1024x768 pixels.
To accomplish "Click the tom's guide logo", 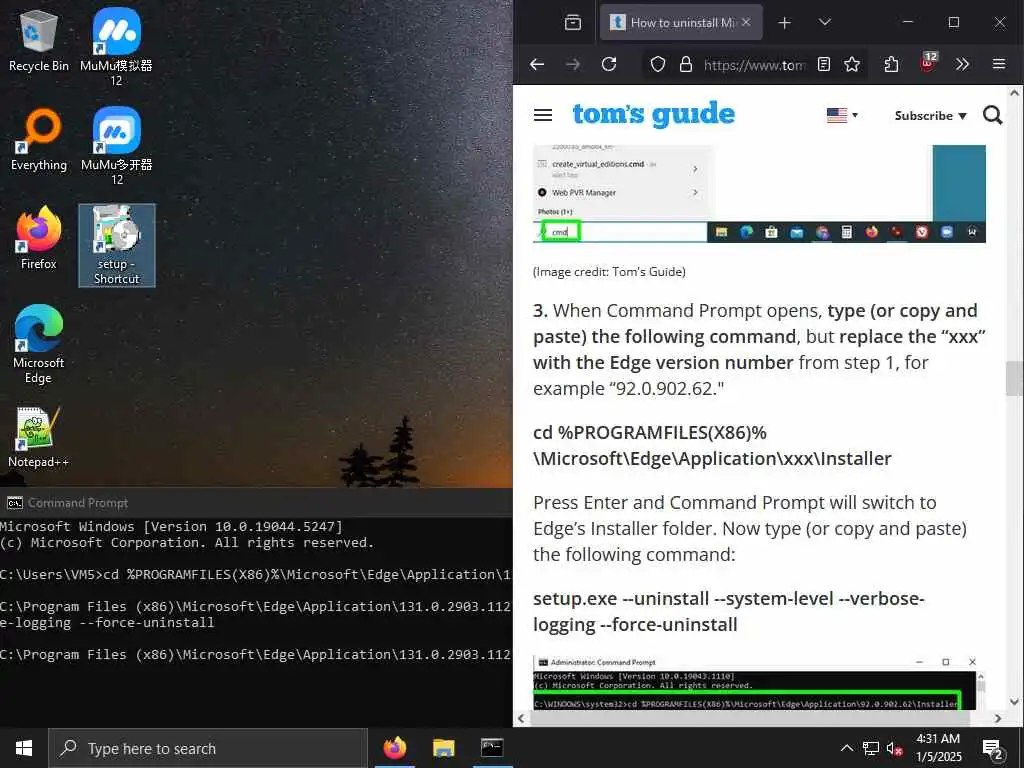I will (x=654, y=114).
